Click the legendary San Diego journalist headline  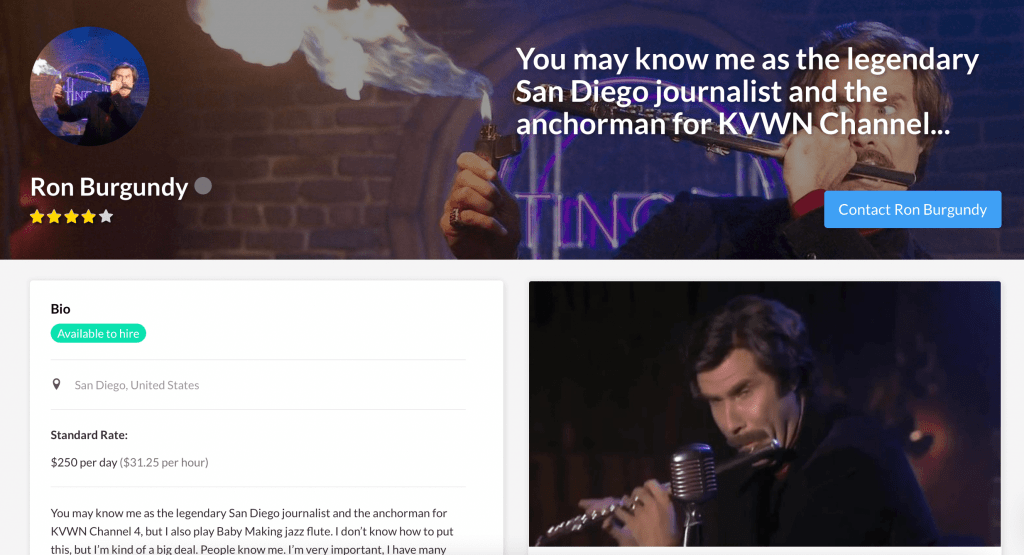(x=747, y=91)
